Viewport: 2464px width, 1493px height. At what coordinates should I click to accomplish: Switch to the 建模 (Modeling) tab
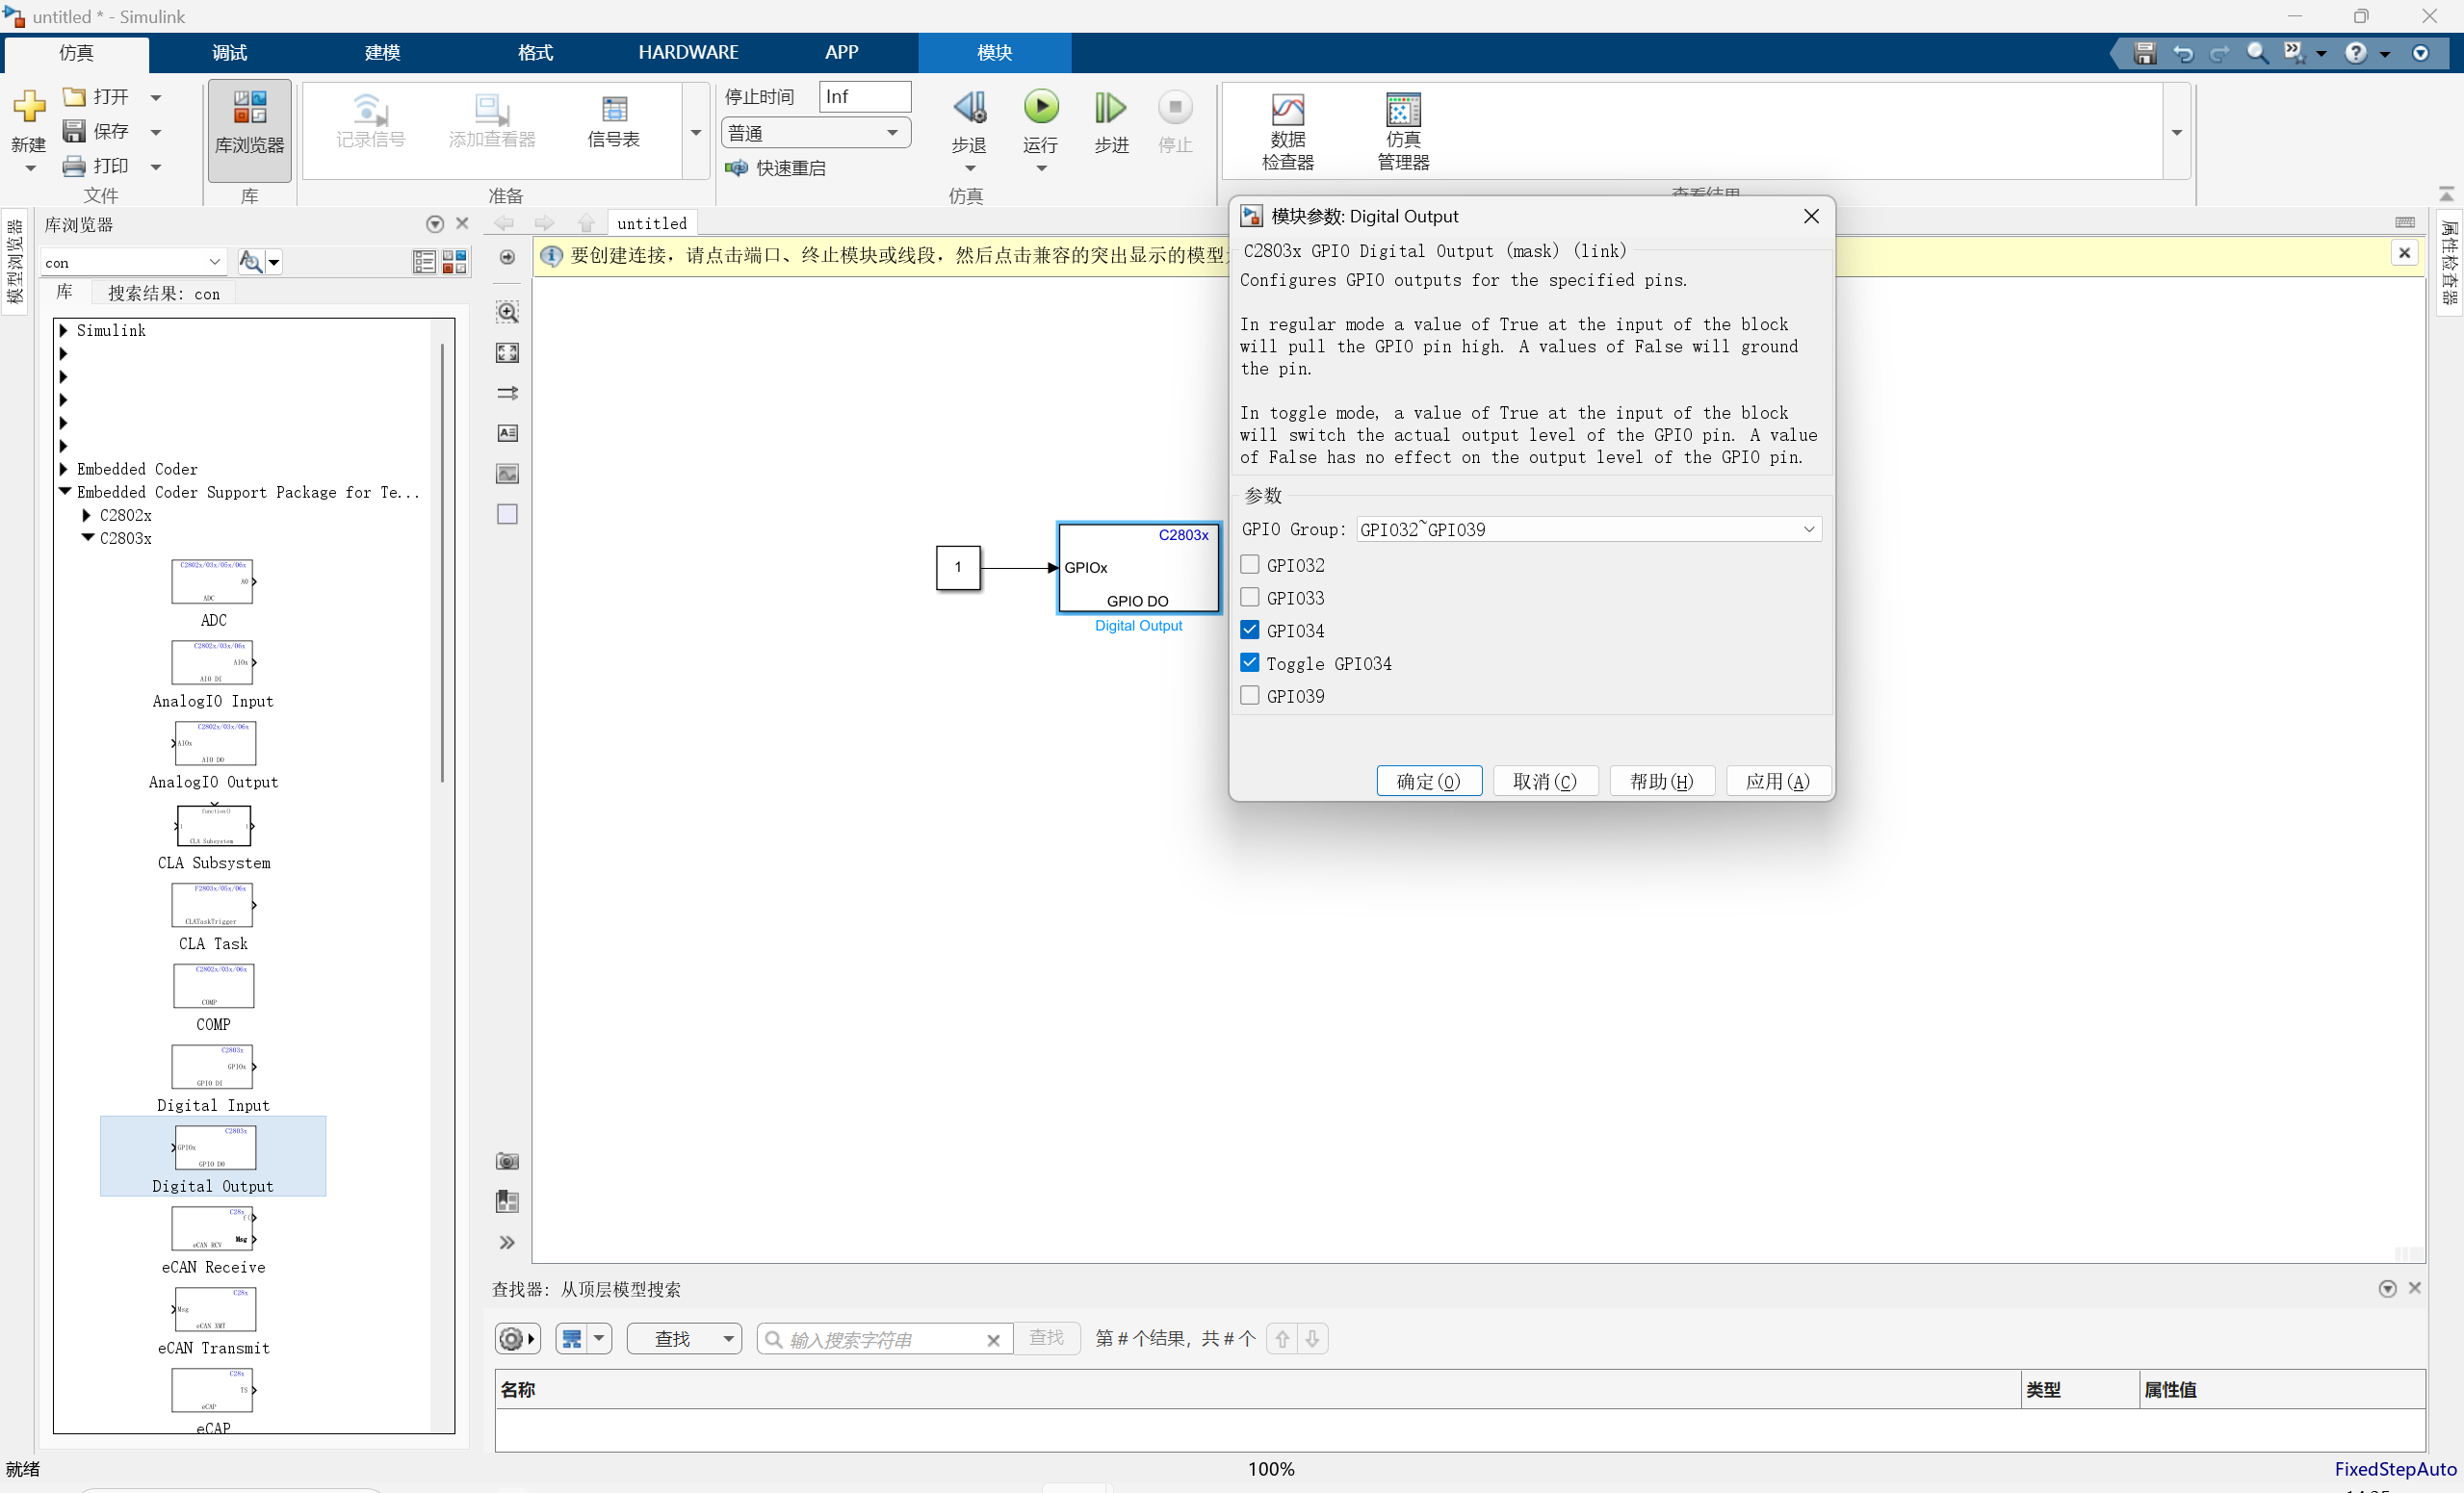point(382,52)
